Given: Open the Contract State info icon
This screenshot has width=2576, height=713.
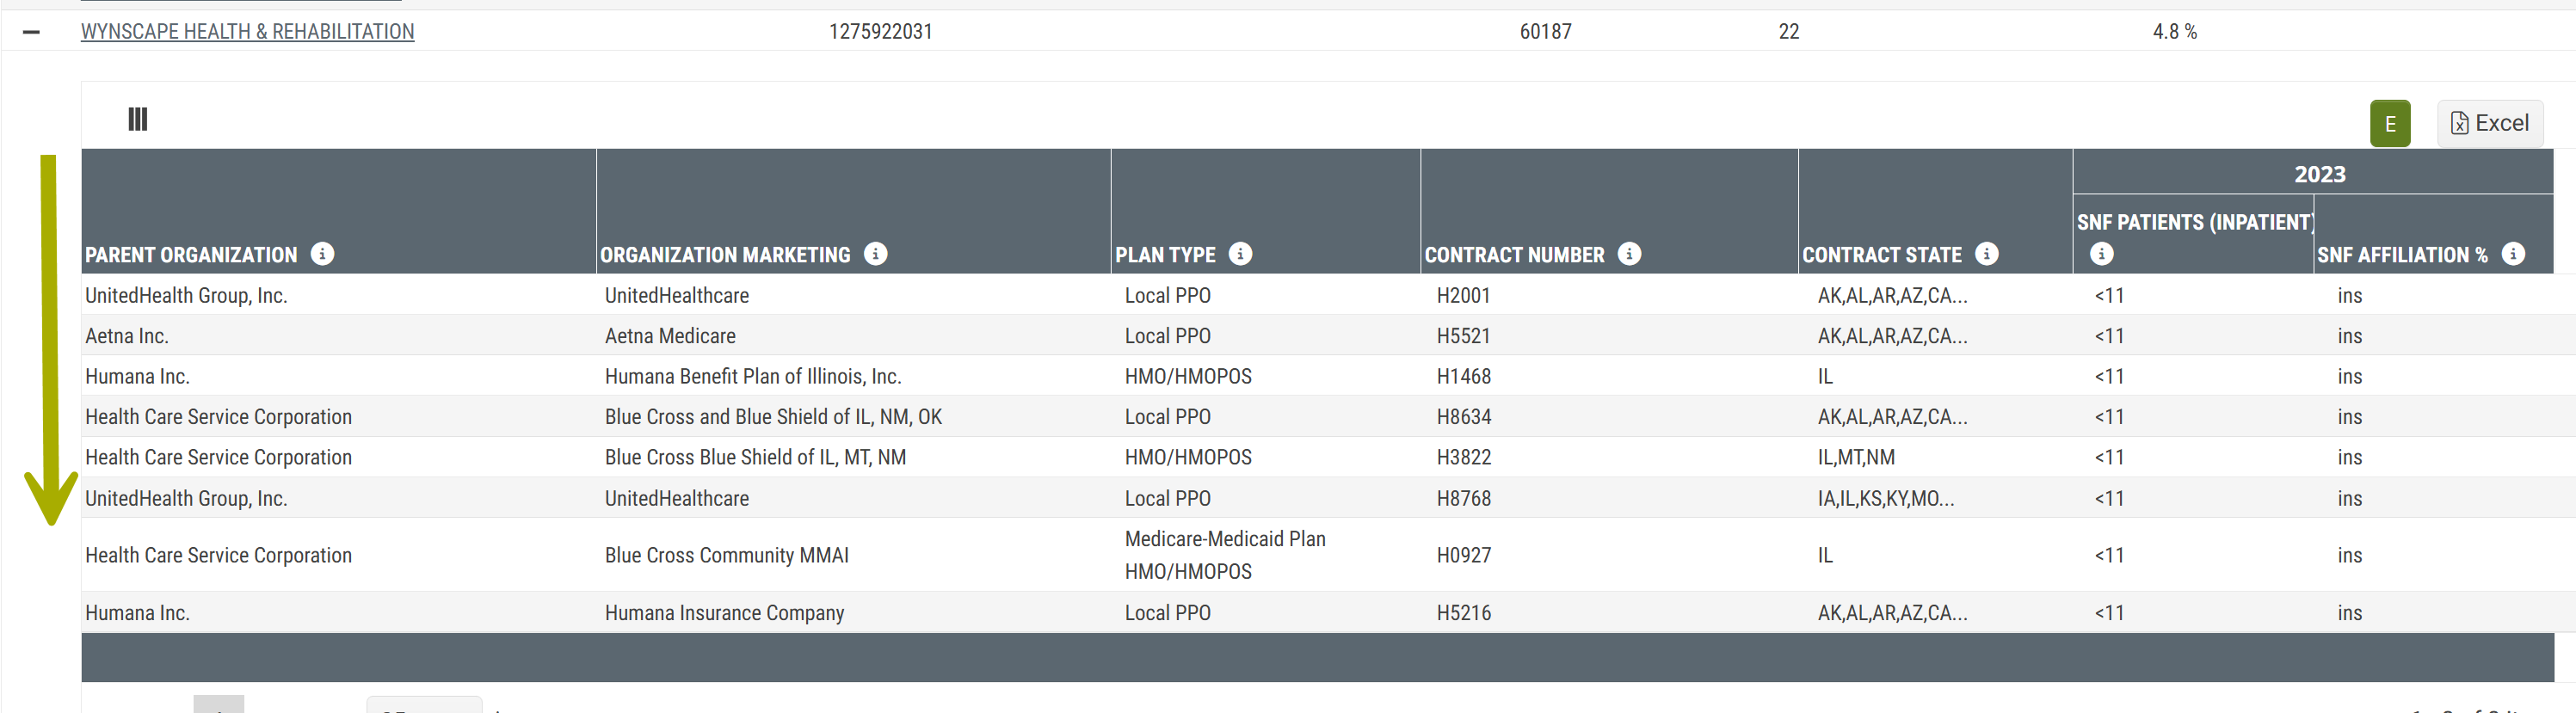Looking at the screenshot, I should tap(1987, 254).
